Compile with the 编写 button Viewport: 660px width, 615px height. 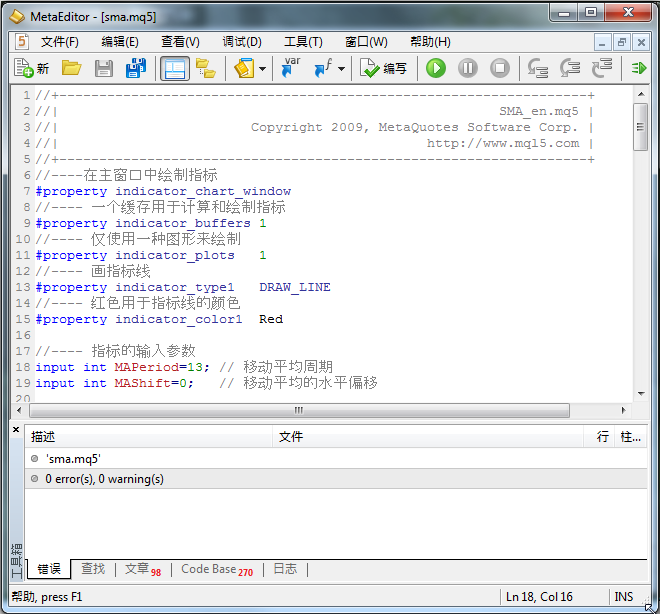point(383,68)
